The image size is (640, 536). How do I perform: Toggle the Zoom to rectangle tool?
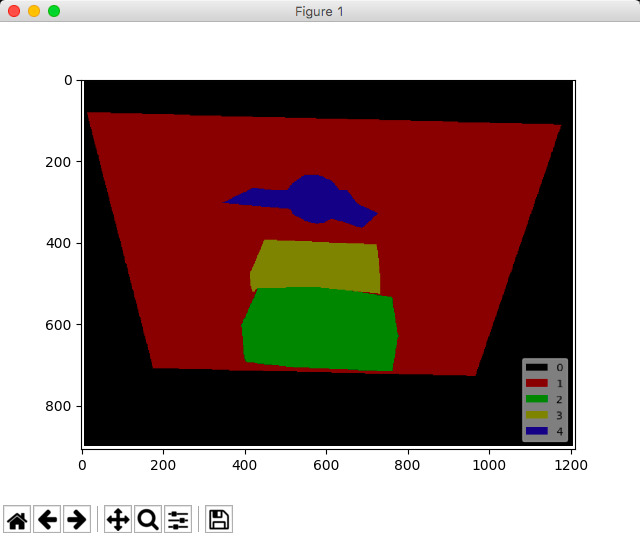tap(148, 519)
